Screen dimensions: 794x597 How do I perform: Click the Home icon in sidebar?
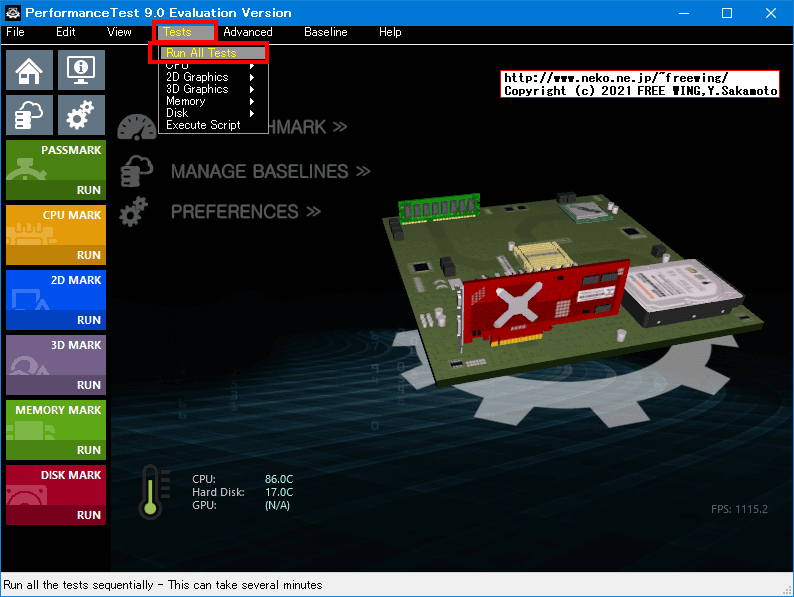tap(30, 70)
